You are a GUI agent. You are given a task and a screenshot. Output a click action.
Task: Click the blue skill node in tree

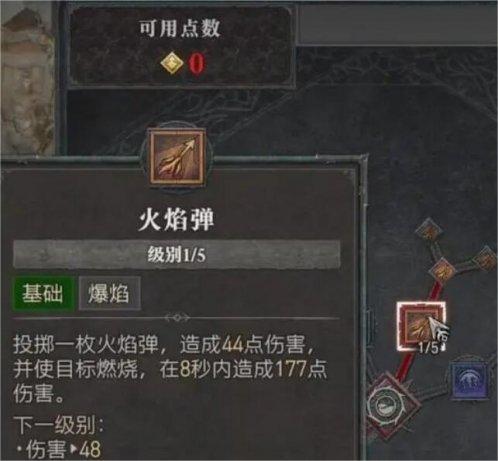point(470,380)
